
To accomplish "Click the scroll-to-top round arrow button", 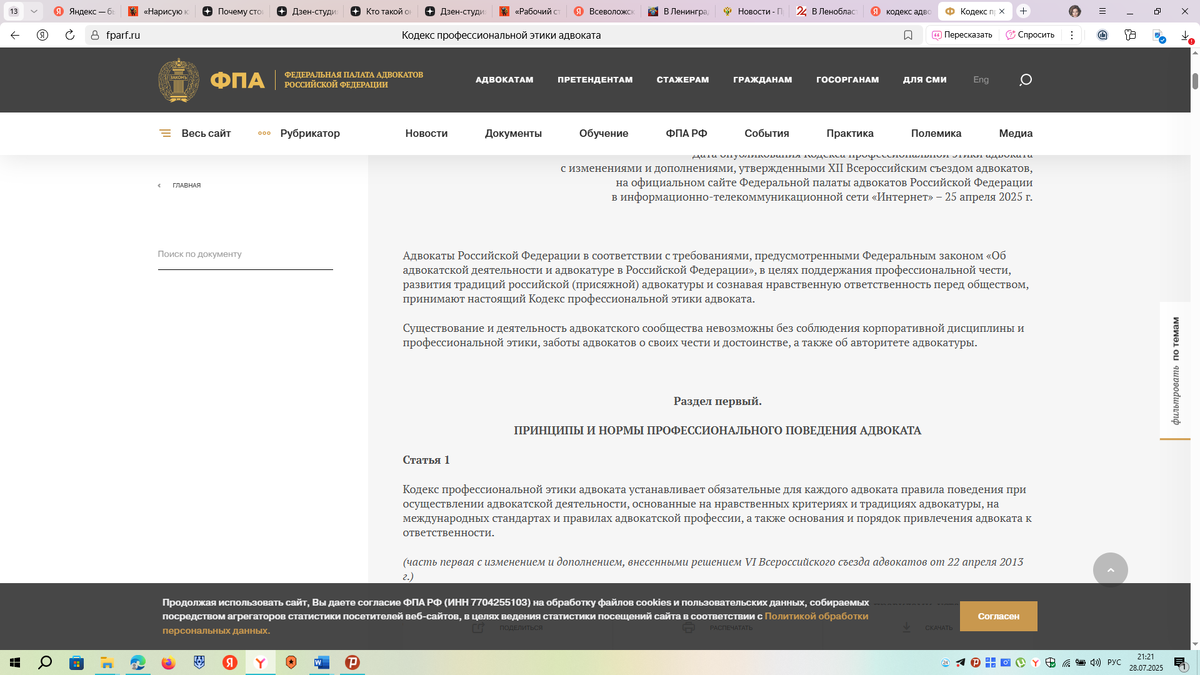I will coord(1110,569).
